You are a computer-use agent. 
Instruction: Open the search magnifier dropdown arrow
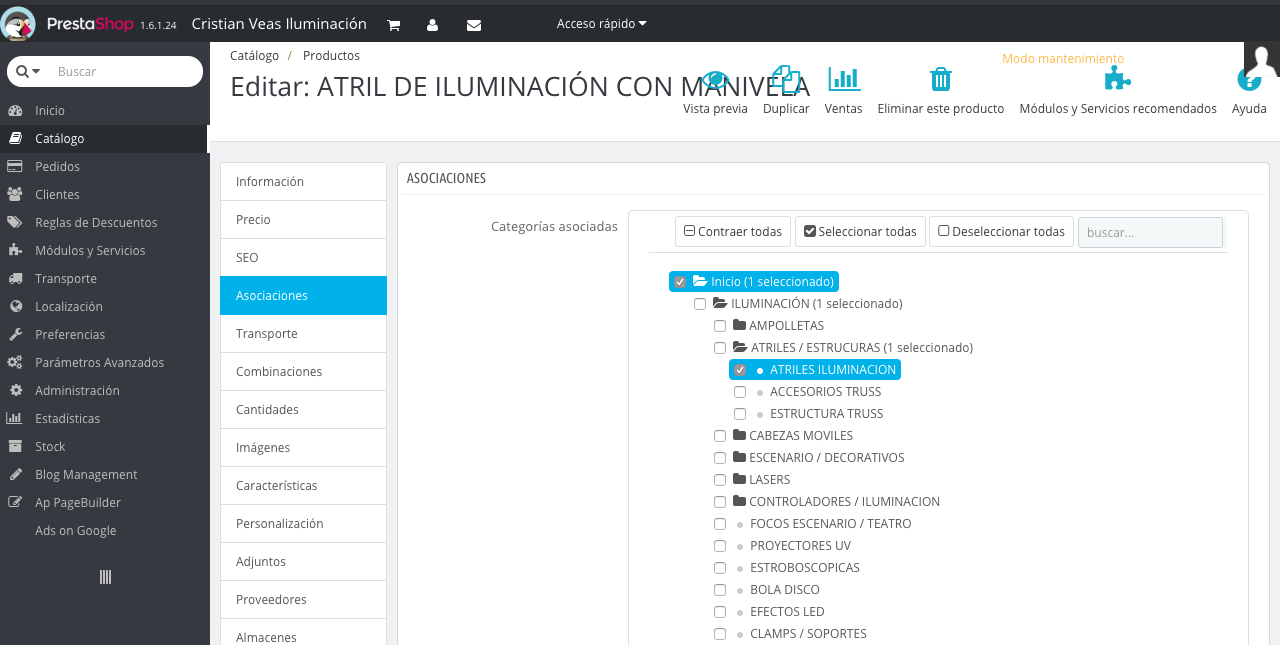37,72
